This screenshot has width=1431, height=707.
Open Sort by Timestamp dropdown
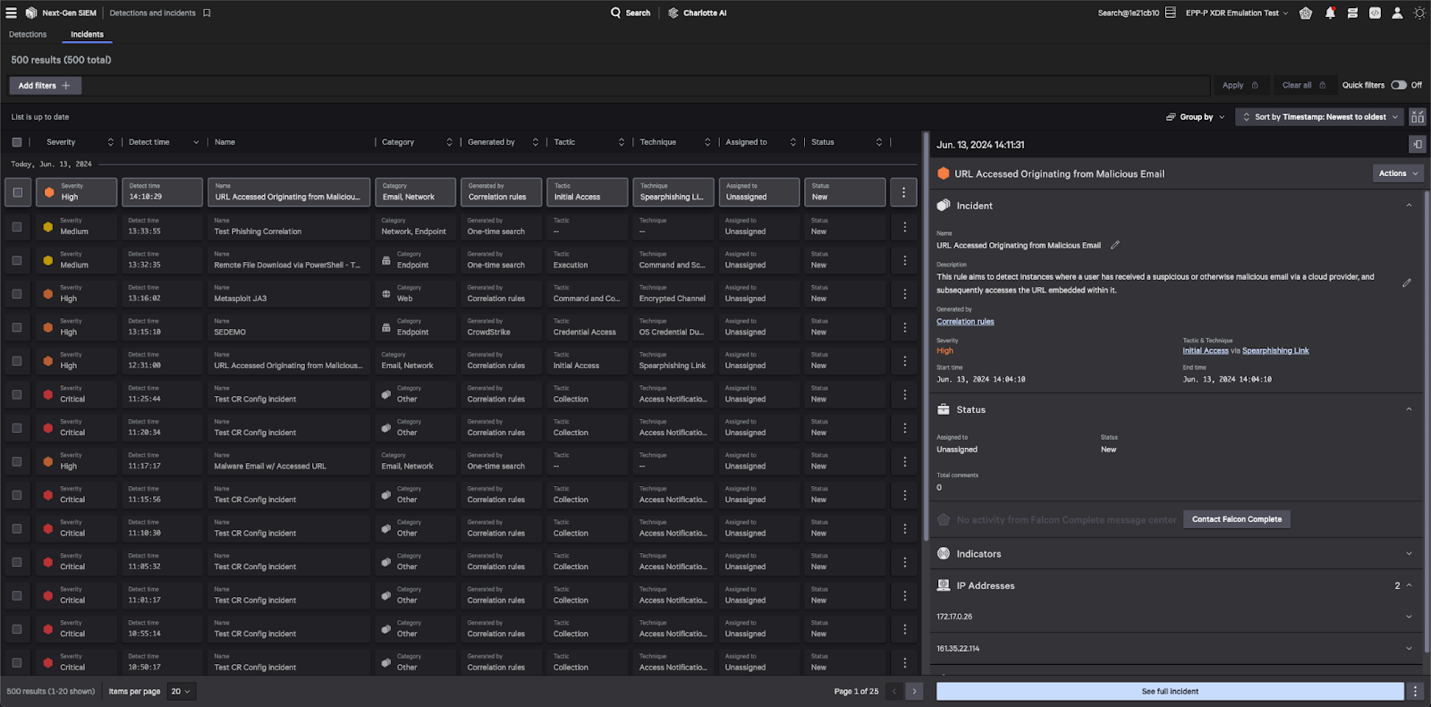1319,117
